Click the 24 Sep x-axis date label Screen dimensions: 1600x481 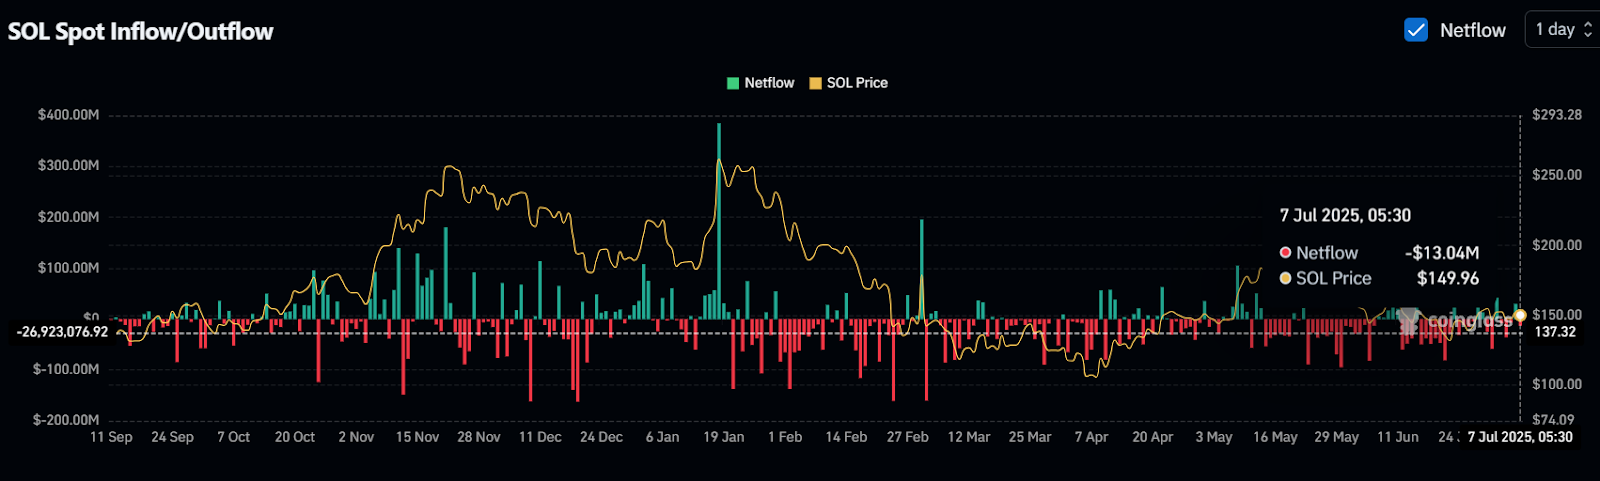click(x=172, y=437)
